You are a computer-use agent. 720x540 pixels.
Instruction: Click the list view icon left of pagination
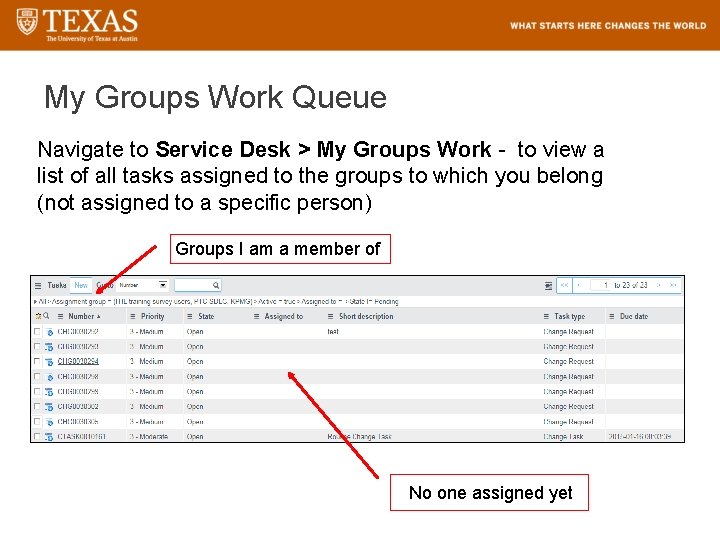tap(548, 286)
